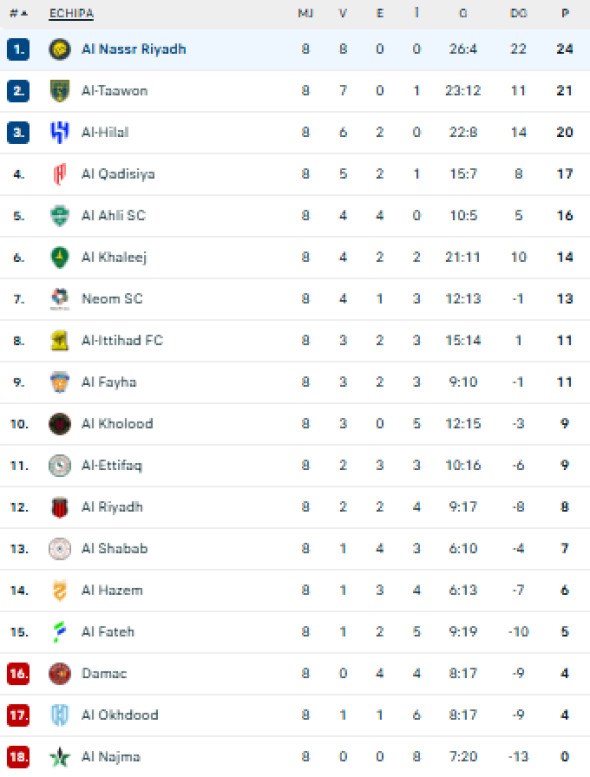This screenshot has width=590, height=777.
Task: Click the Al Nassr Riyadh club logo
Action: [x=59, y=49]
